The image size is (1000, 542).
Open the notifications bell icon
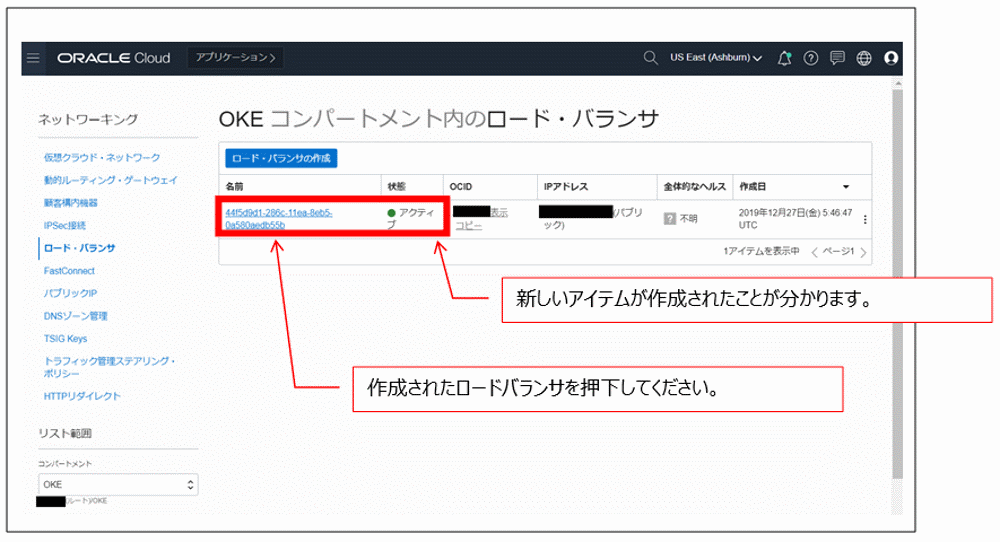784,58
